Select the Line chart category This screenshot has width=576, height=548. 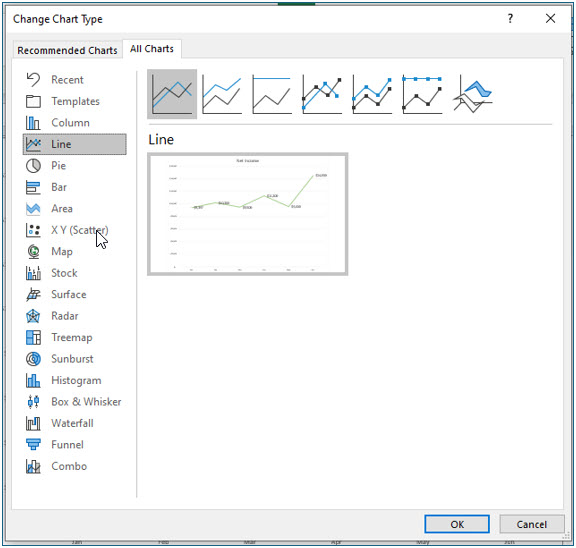(75, 144)
